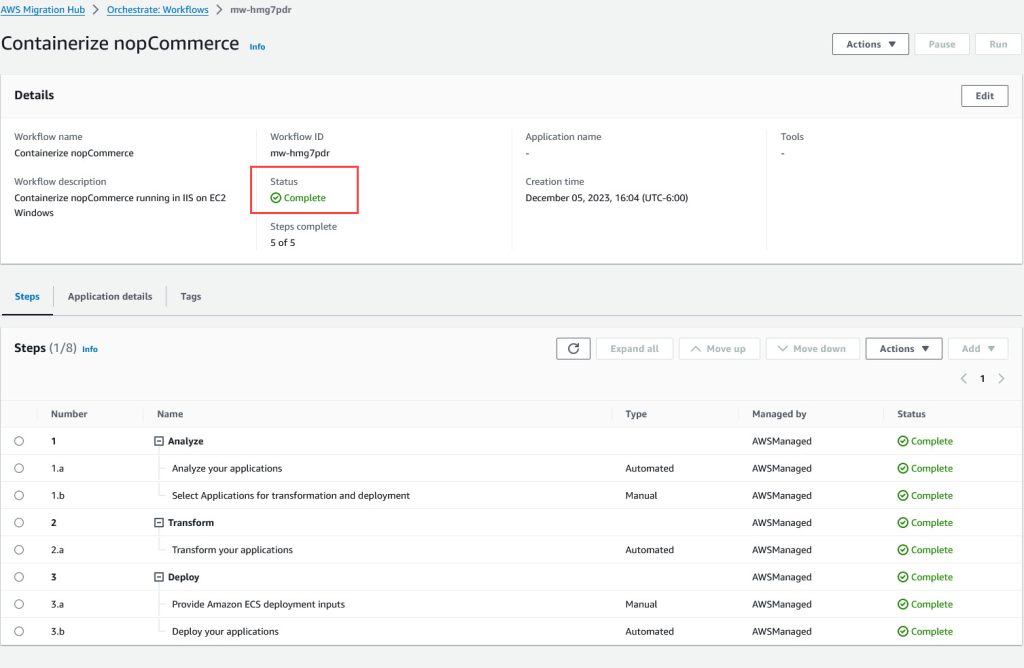The image size is (1024, 668).
Task: Click page number 1 in steps pagination
Action: click(x=982, y=379)
